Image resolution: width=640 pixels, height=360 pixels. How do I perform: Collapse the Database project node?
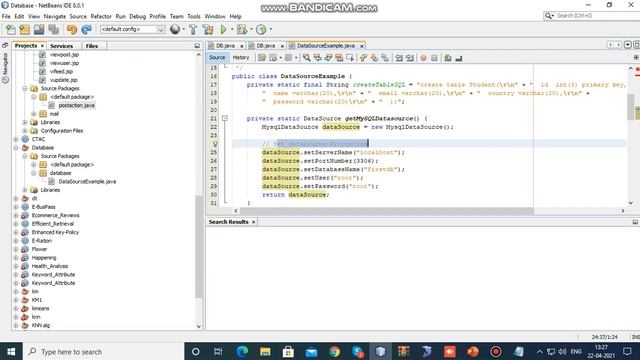pos(16,148)
